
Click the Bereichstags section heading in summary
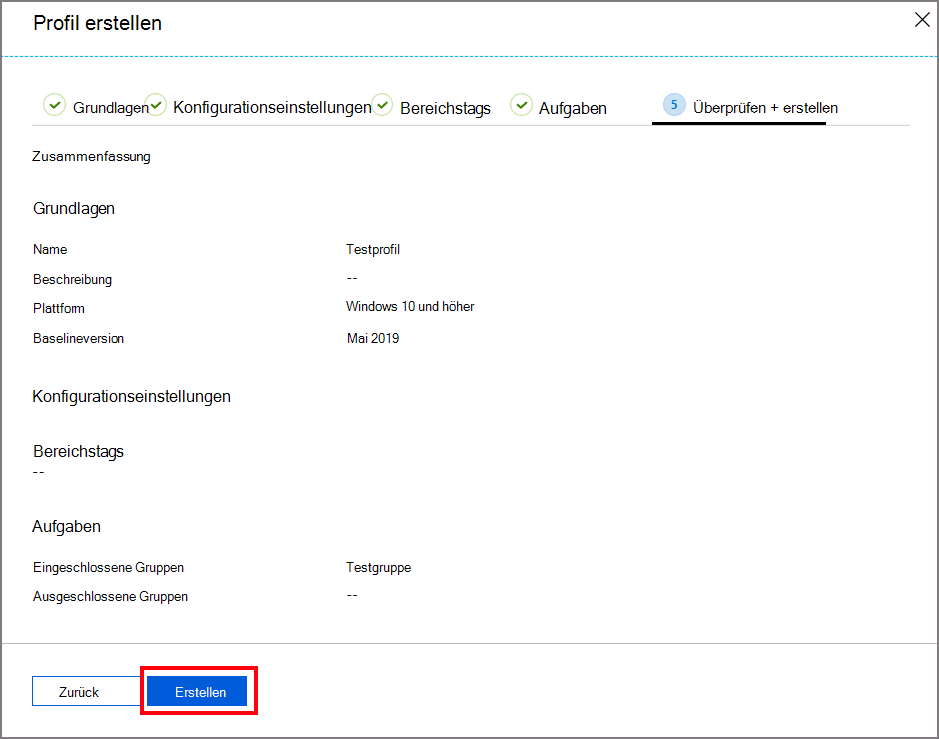[x=78, y=452]
